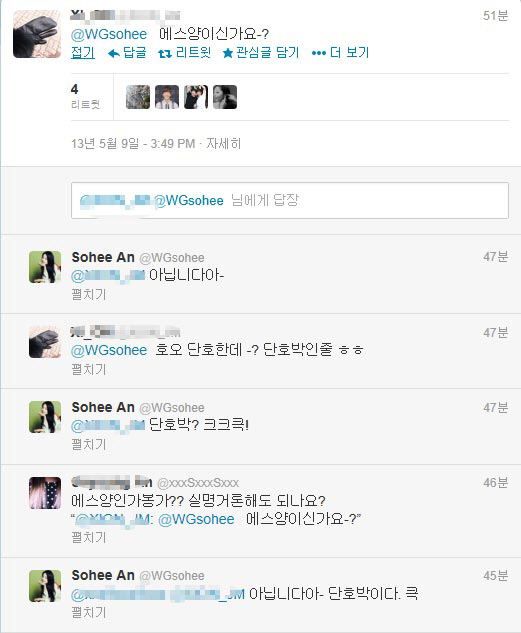Open fourth retweeter avatar thumbnail
The height and width of the screenshot is (633, 521).
(x=225, y=97)
